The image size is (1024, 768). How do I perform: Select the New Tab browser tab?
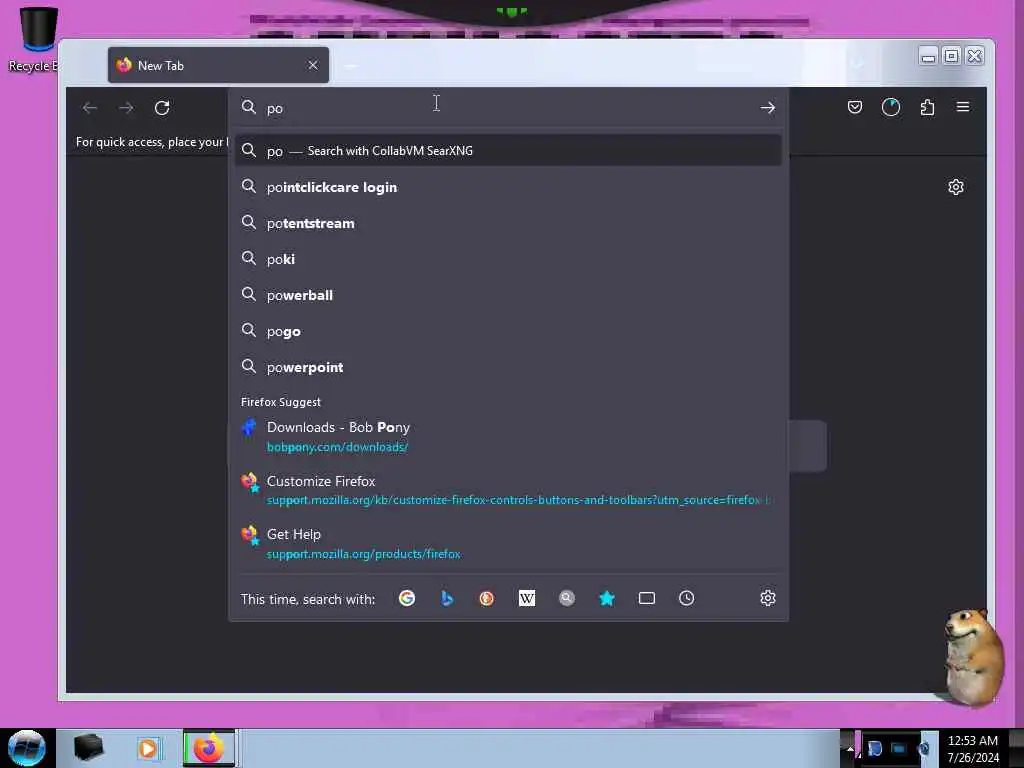point(218,65)
